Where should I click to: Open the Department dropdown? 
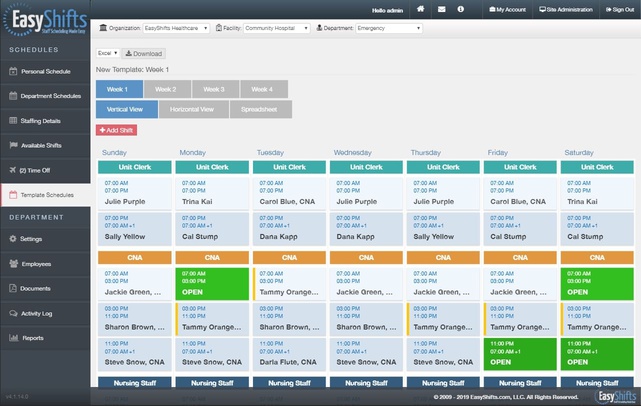point(388,29)
